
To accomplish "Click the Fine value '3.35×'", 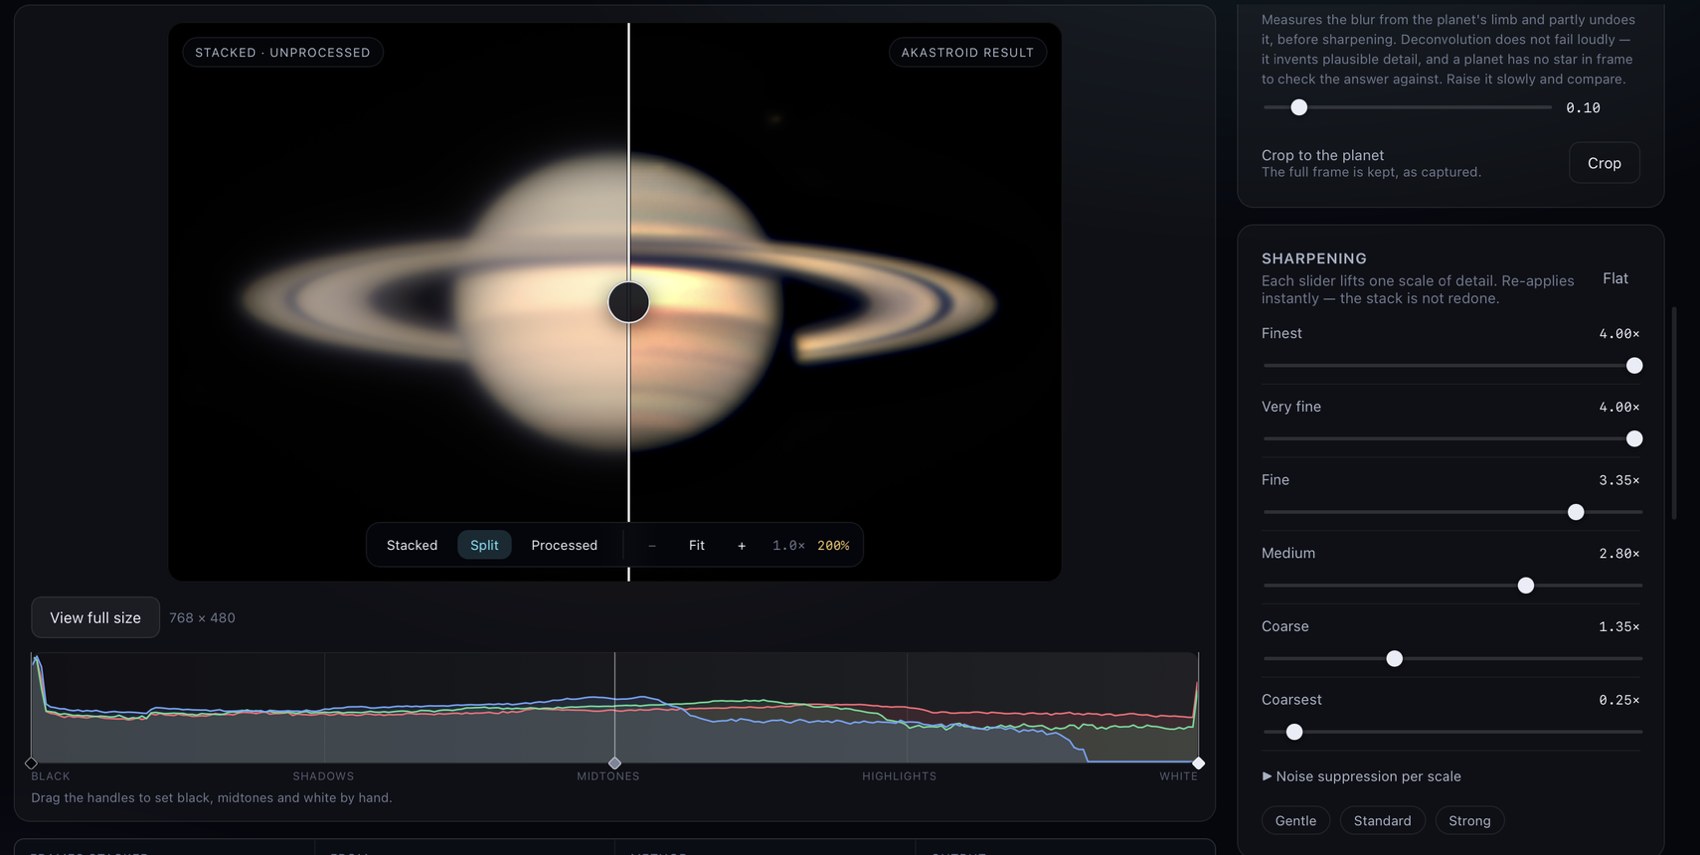I will click(1619, 480).
